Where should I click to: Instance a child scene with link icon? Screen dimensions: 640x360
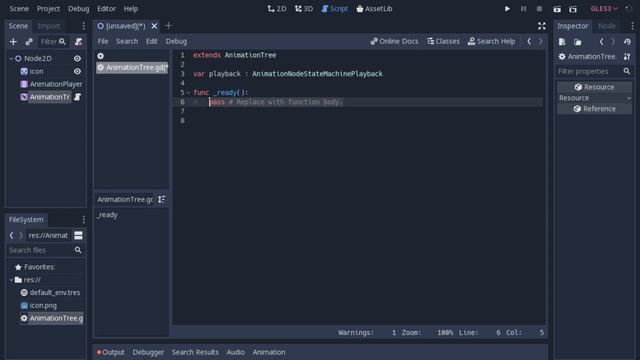(x=29, y=42)
